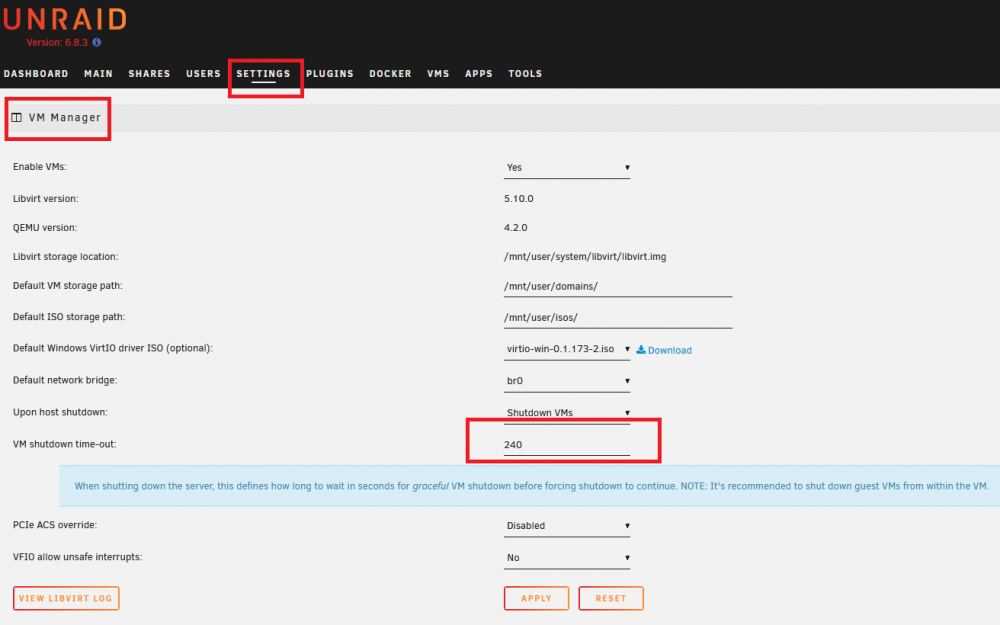Click the VM Manager panel icon
This screenshot has width=1000, height=625.
[17, 117]
